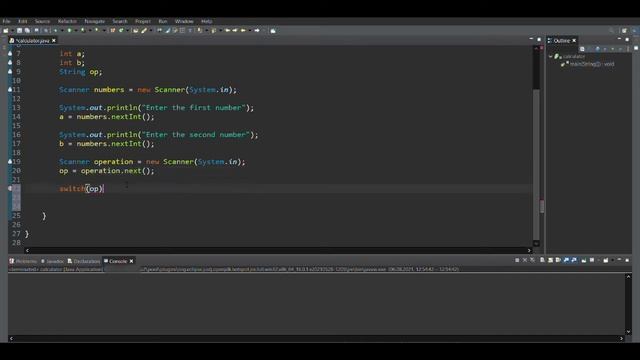
Task: Select the calculator.java editor tab
Action: pyautogui.click(x=32, y=41)
